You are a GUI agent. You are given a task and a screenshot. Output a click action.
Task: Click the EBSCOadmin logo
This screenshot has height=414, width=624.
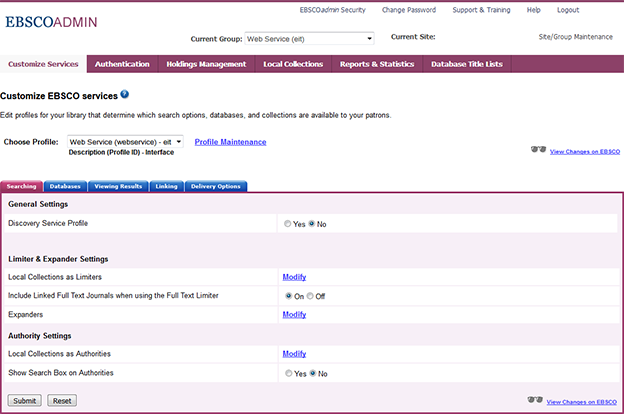coord(51,22)
